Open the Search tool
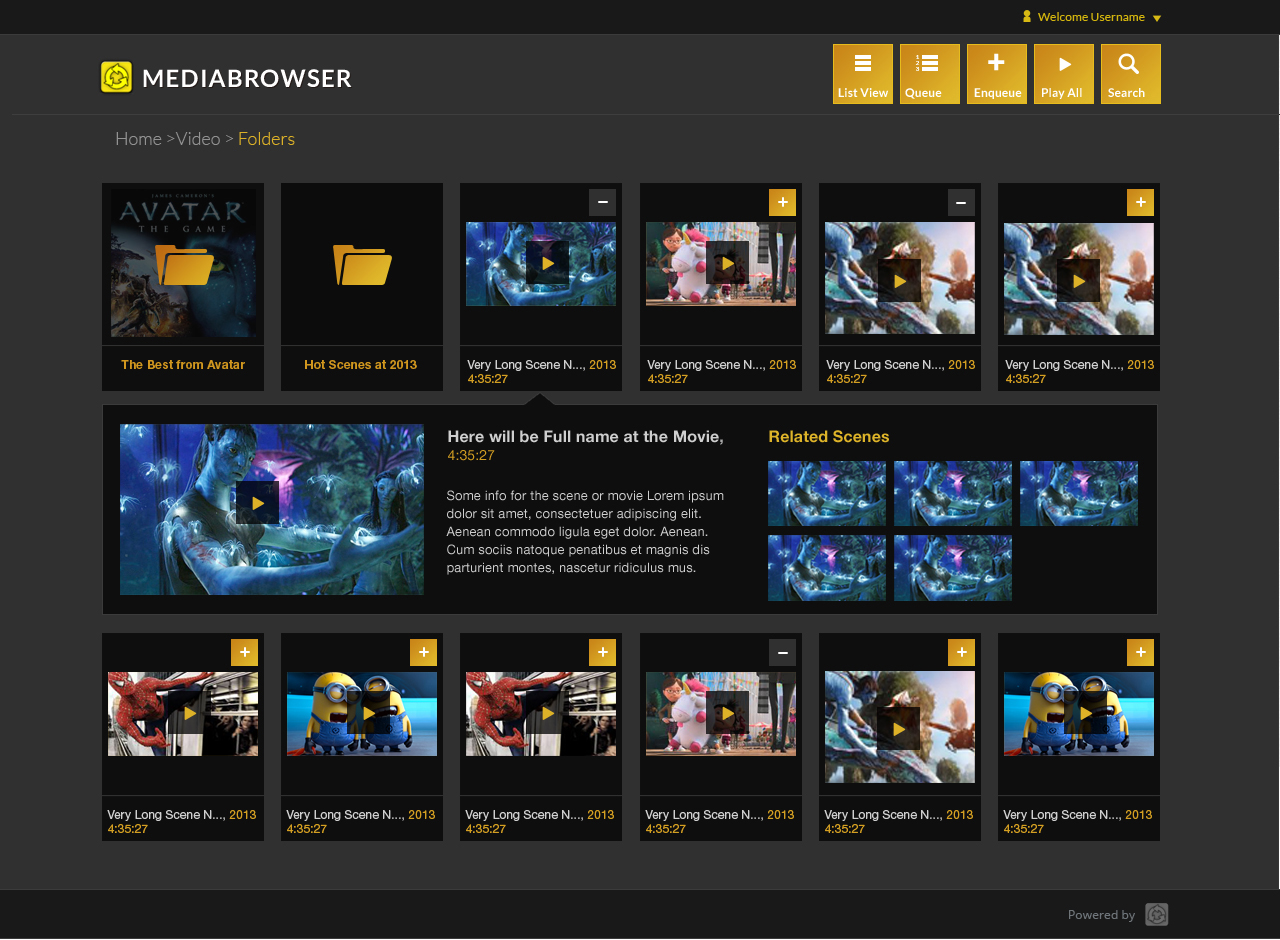Image resolution: width=1280 pixels, height=940 pixels. [x=1130, y=74]
